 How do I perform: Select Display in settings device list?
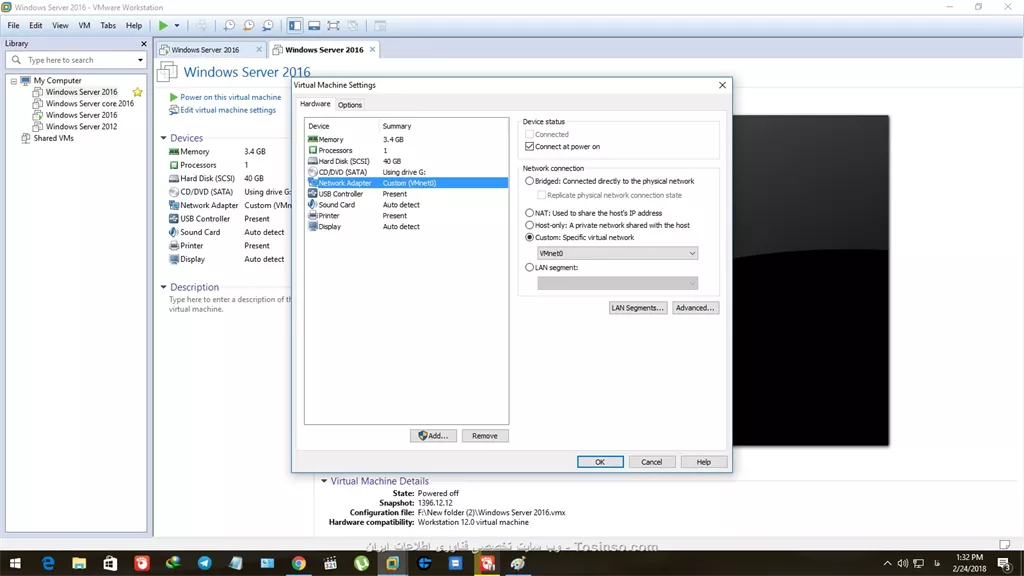click(x=406, y=227)
